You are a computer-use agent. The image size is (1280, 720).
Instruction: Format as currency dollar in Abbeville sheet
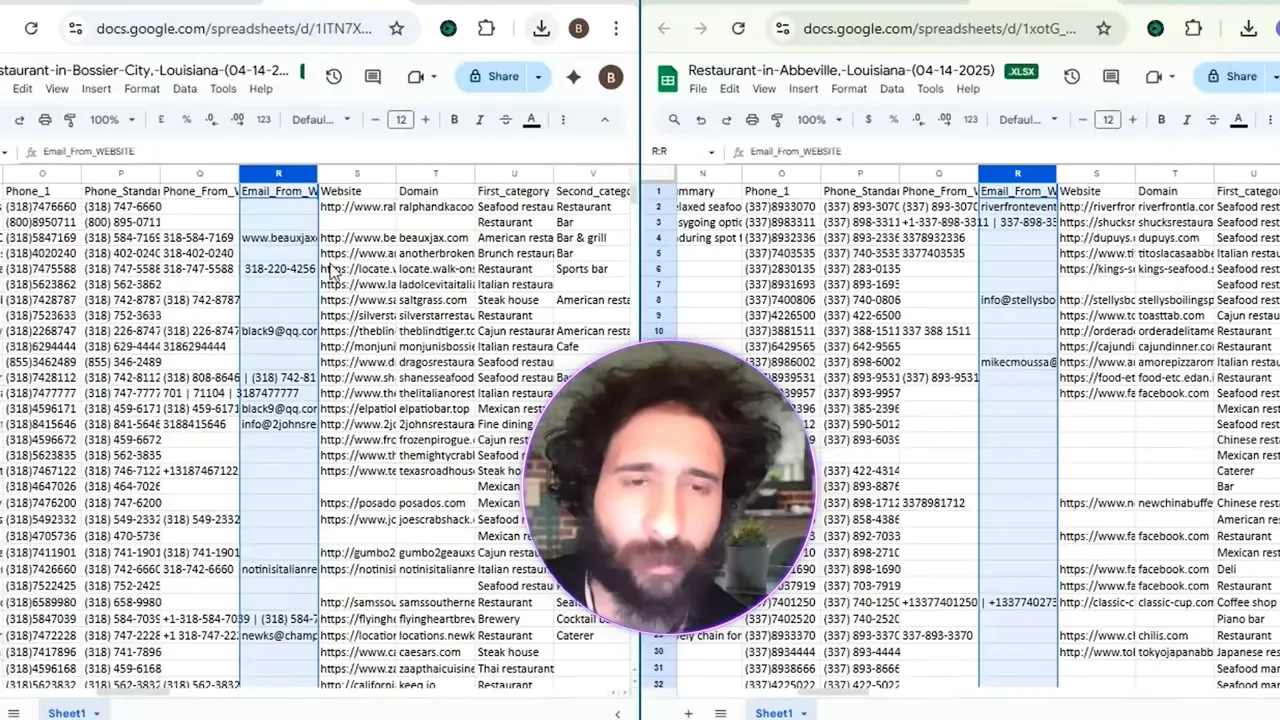tap(868, 120)
